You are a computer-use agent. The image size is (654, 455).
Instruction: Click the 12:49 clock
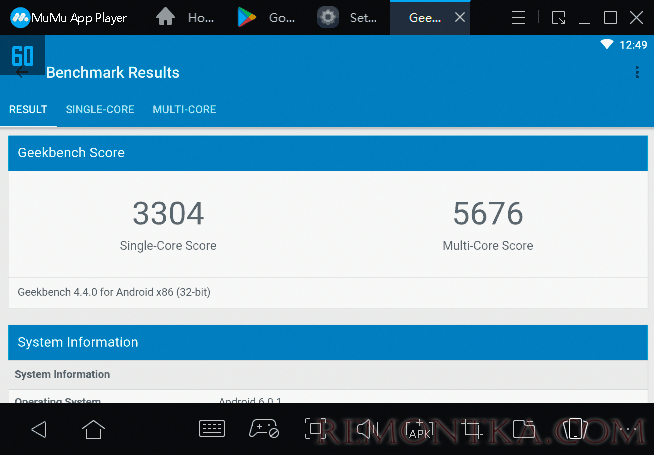tap(633, 45)
